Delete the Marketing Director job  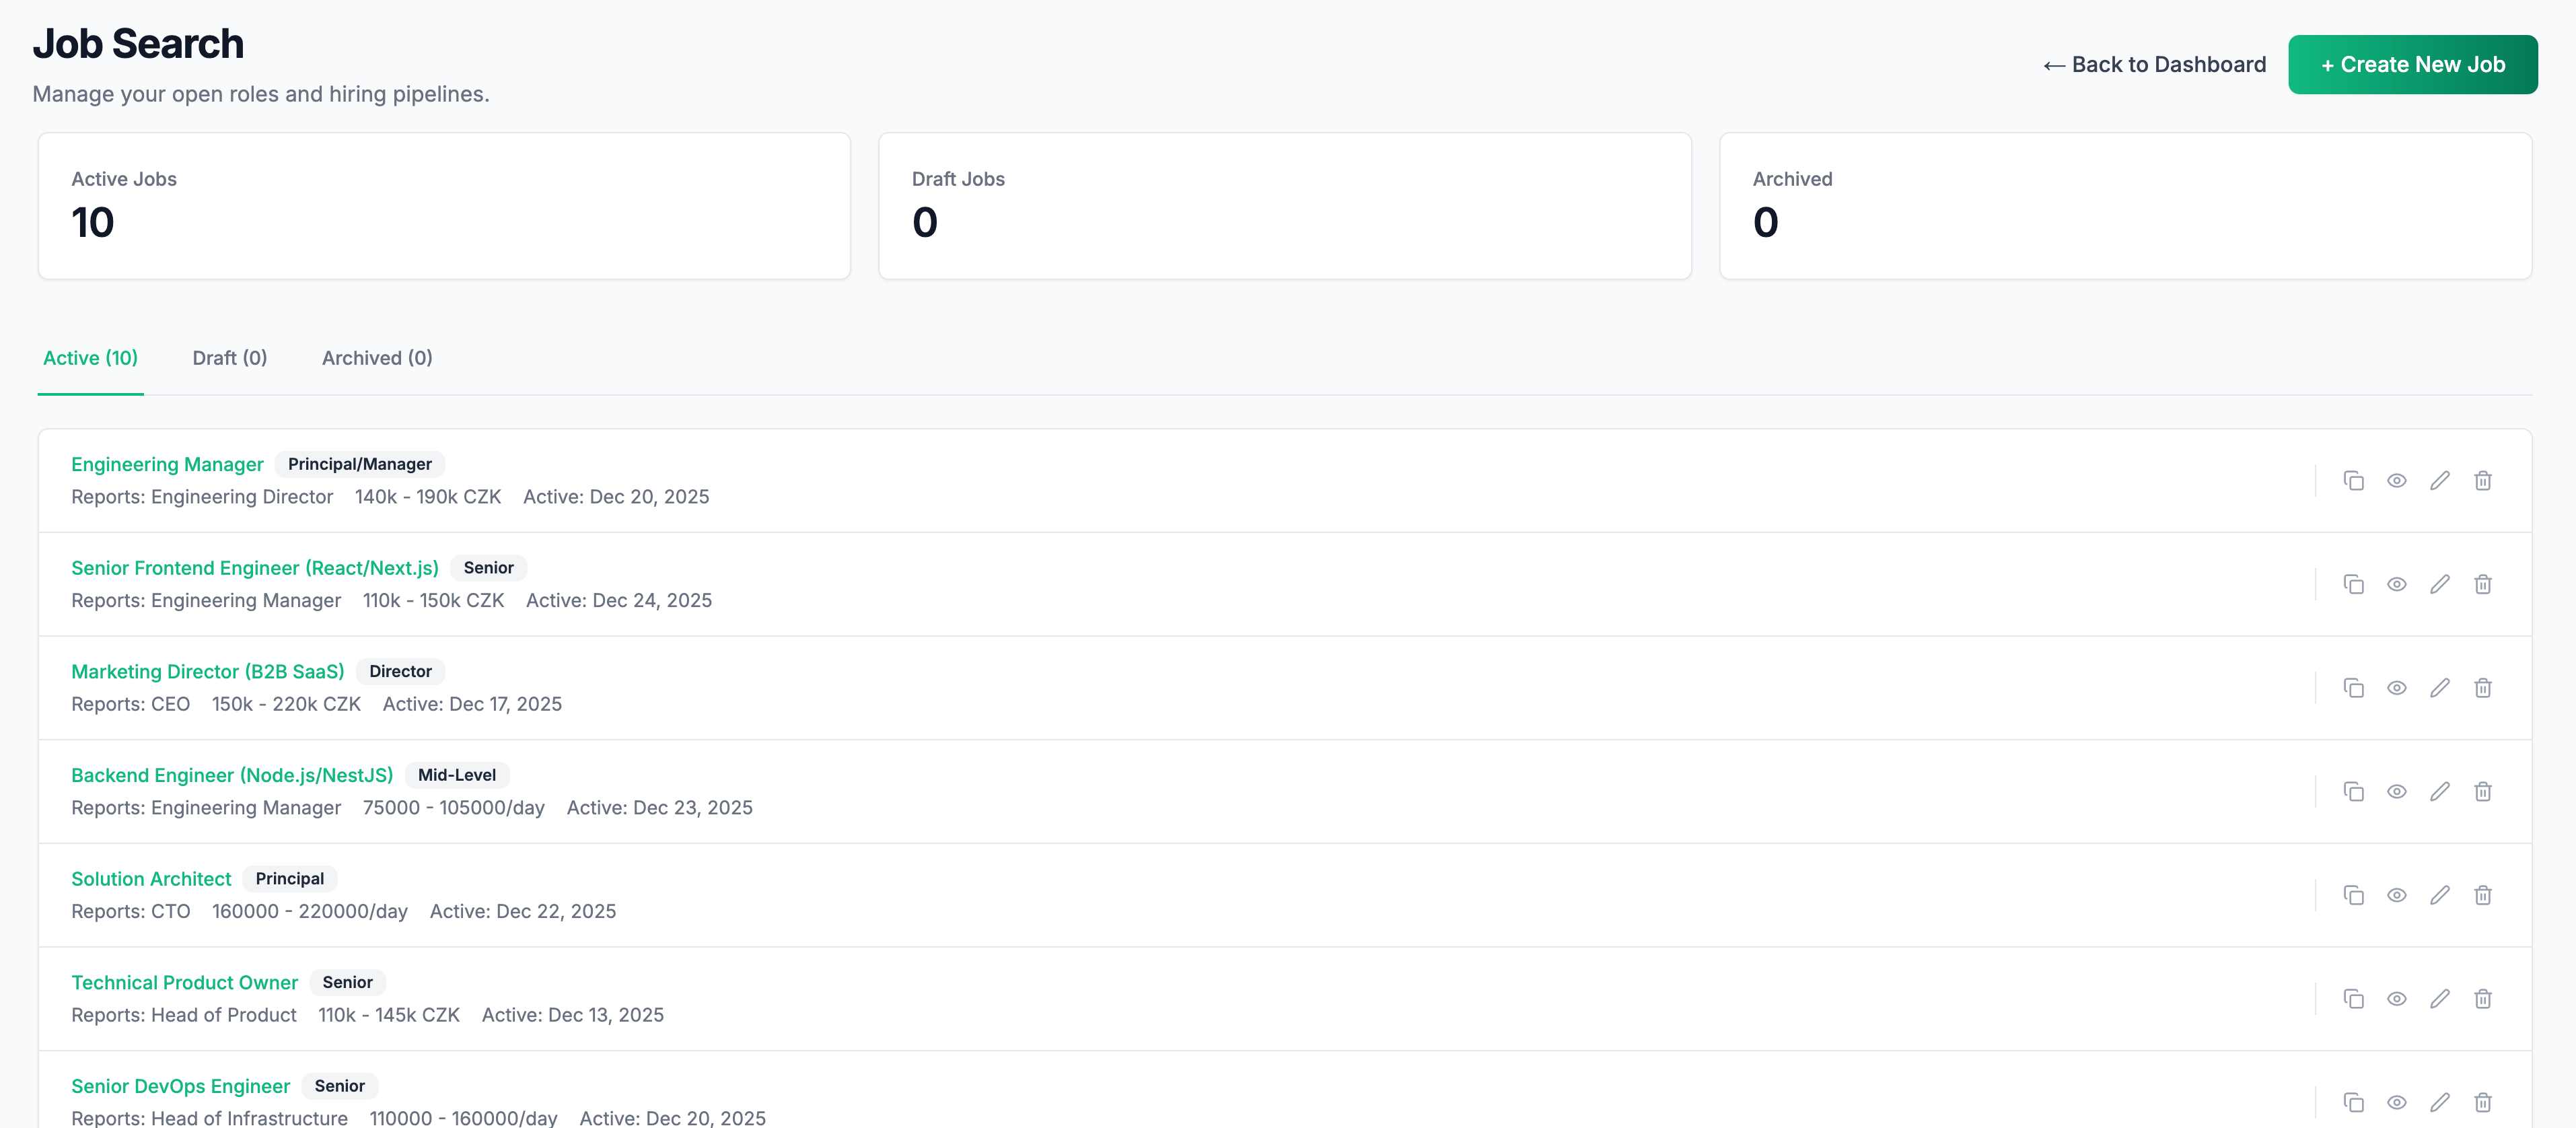(2482, 688)
